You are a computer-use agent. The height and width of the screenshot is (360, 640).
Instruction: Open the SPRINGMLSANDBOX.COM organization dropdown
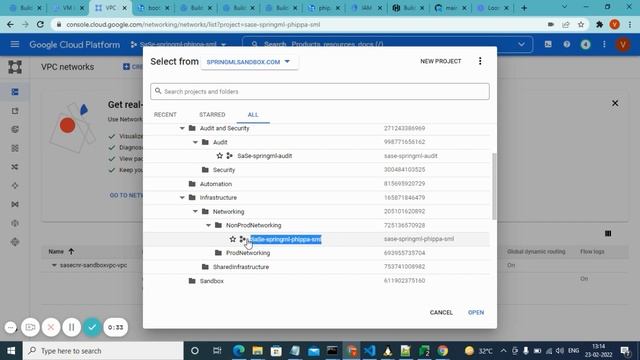249,62
